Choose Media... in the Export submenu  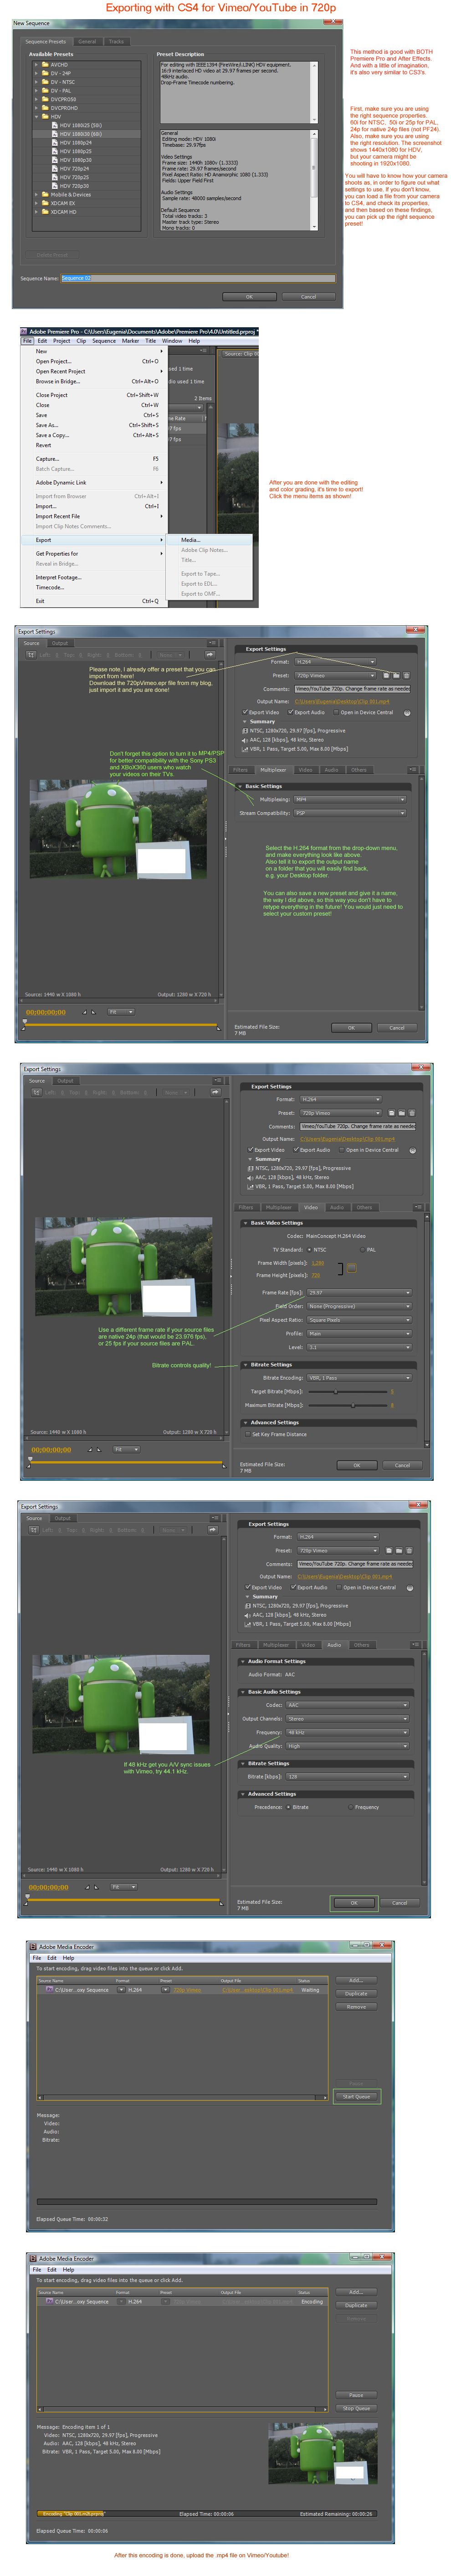click(190, 540)
